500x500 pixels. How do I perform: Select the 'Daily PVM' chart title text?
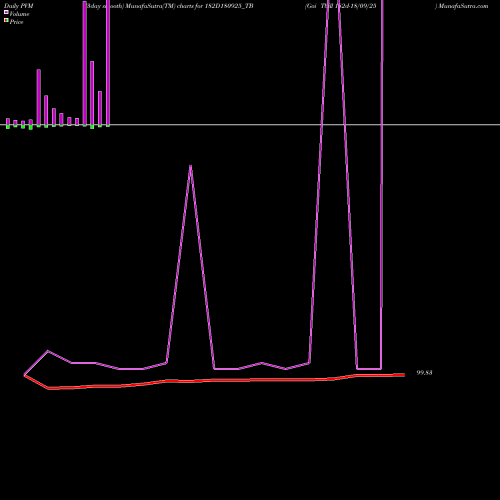coord(19,6)
